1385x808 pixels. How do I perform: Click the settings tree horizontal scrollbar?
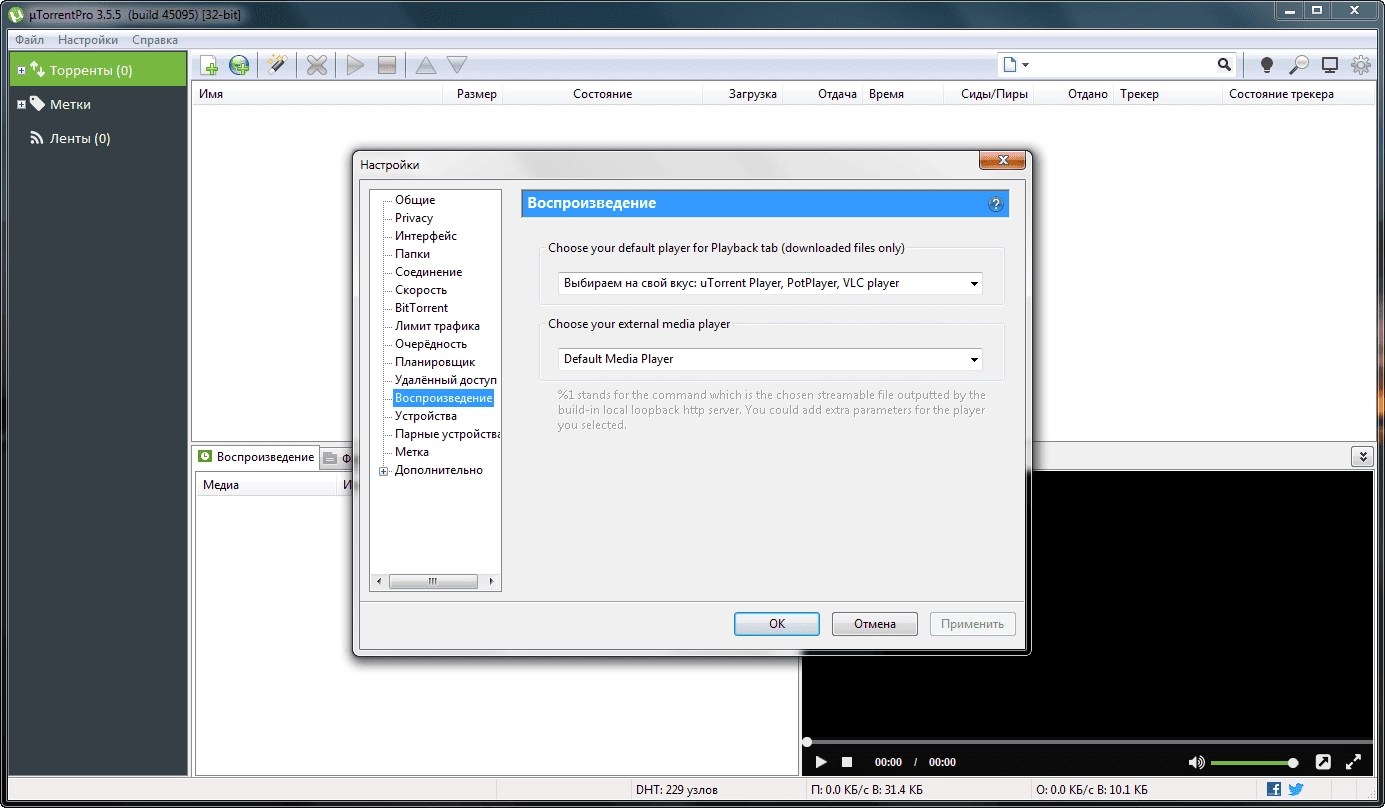pyautogui.click(x=435, y=581)
